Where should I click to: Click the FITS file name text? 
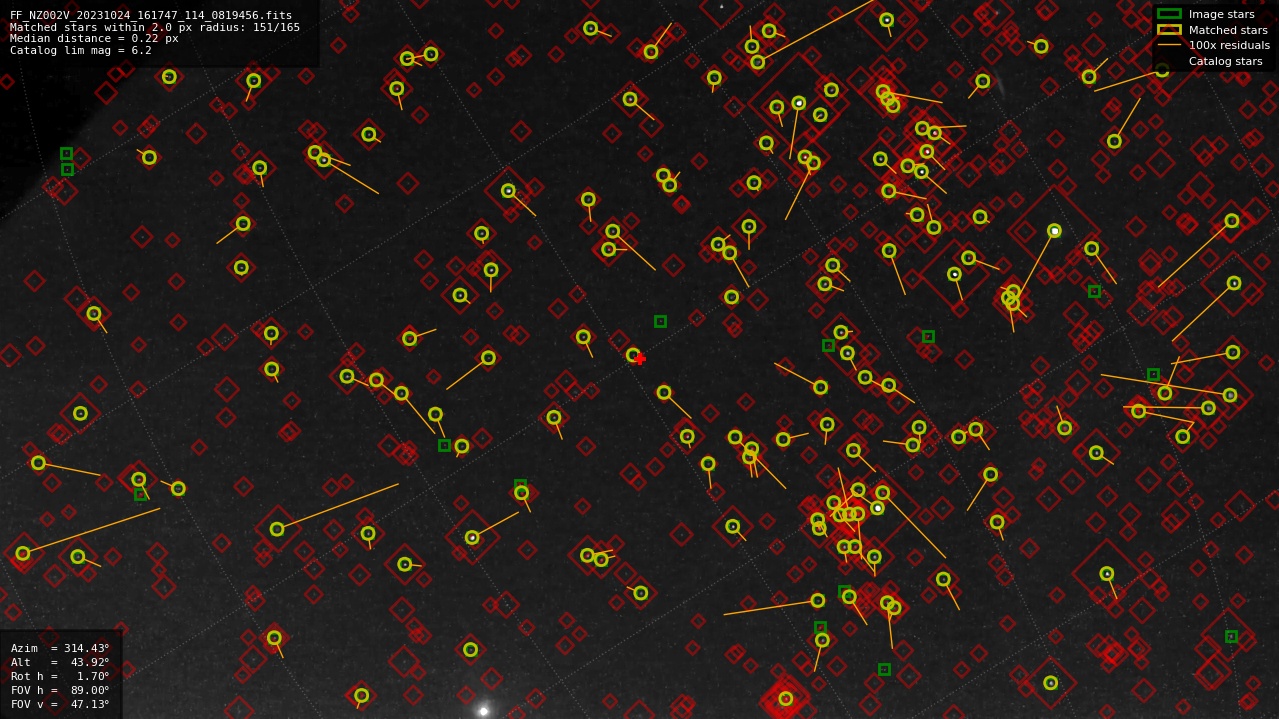(x=151, y=15)
